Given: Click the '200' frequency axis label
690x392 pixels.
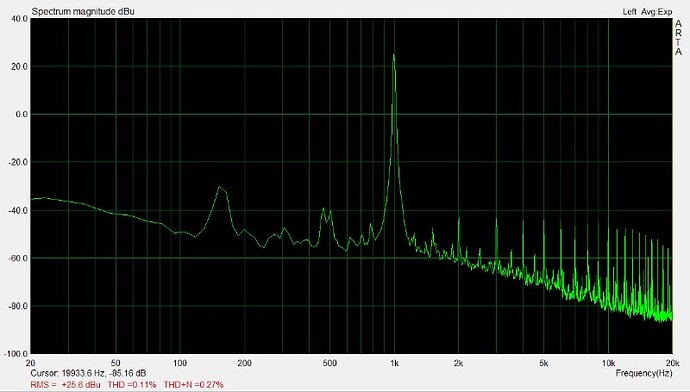Looking at the screenshot, I should (x=244, y=363).
